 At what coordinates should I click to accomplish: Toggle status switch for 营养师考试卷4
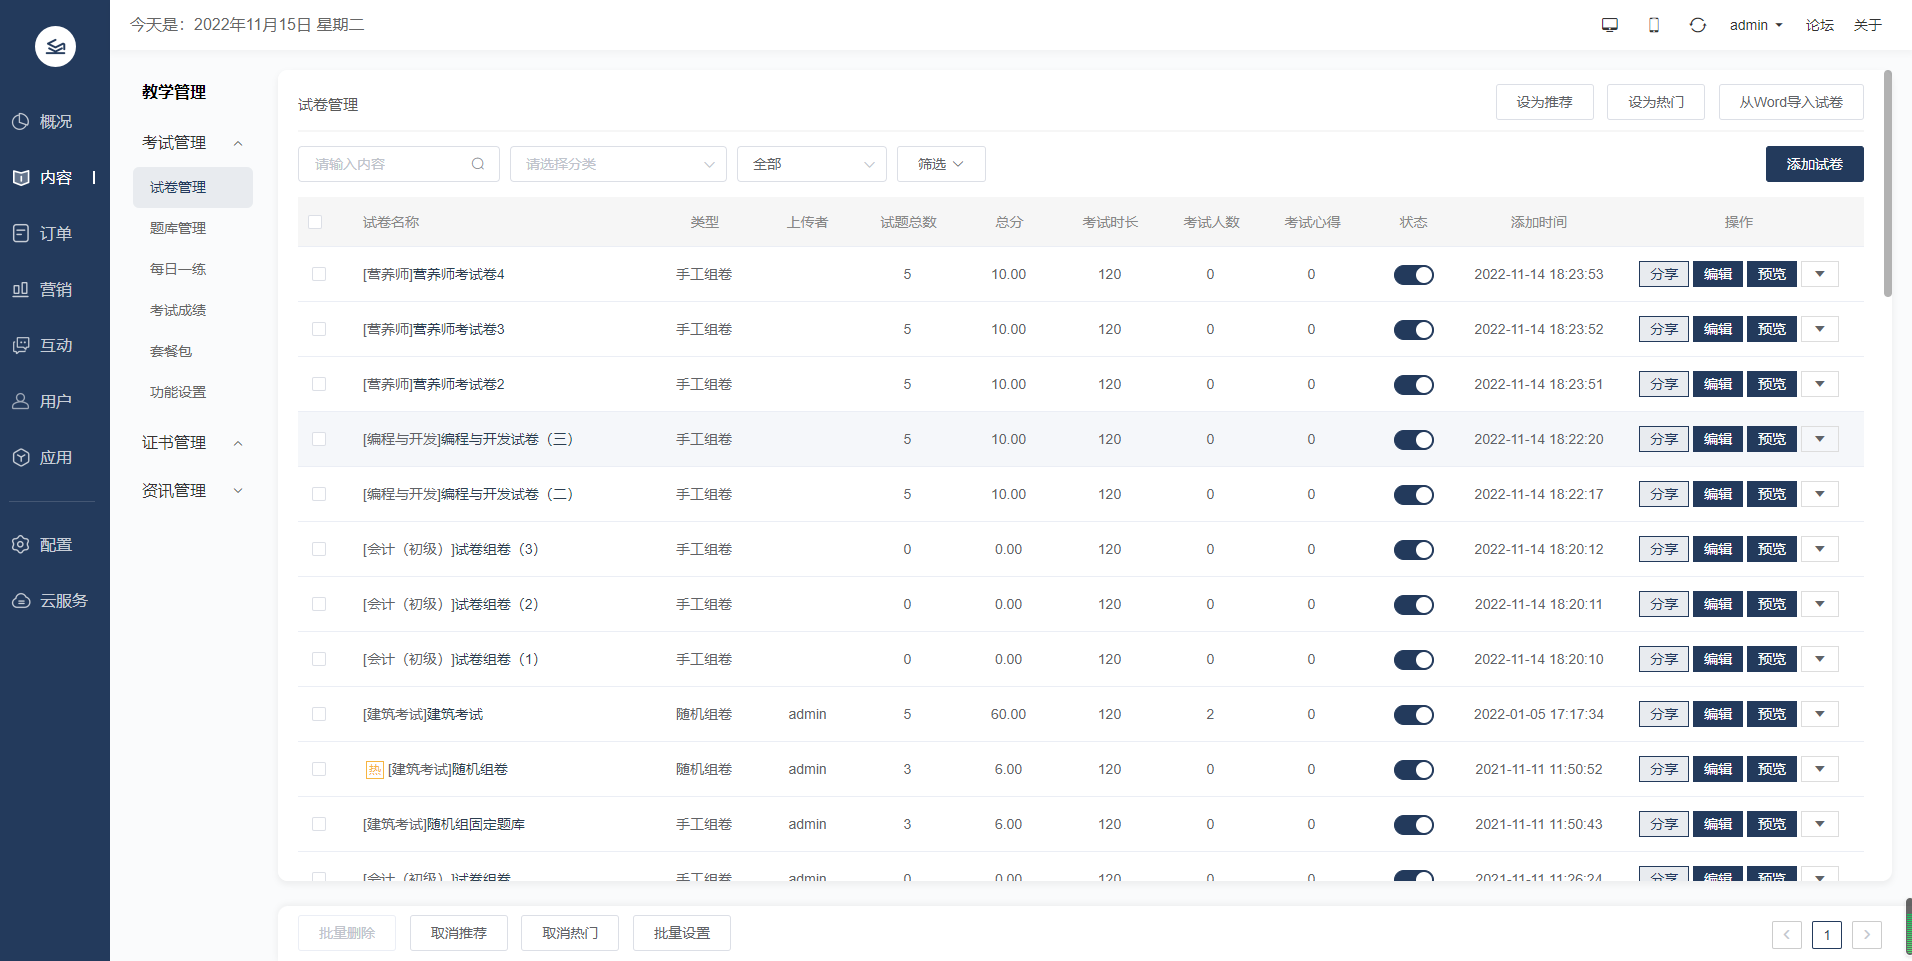pos(1413,275)
